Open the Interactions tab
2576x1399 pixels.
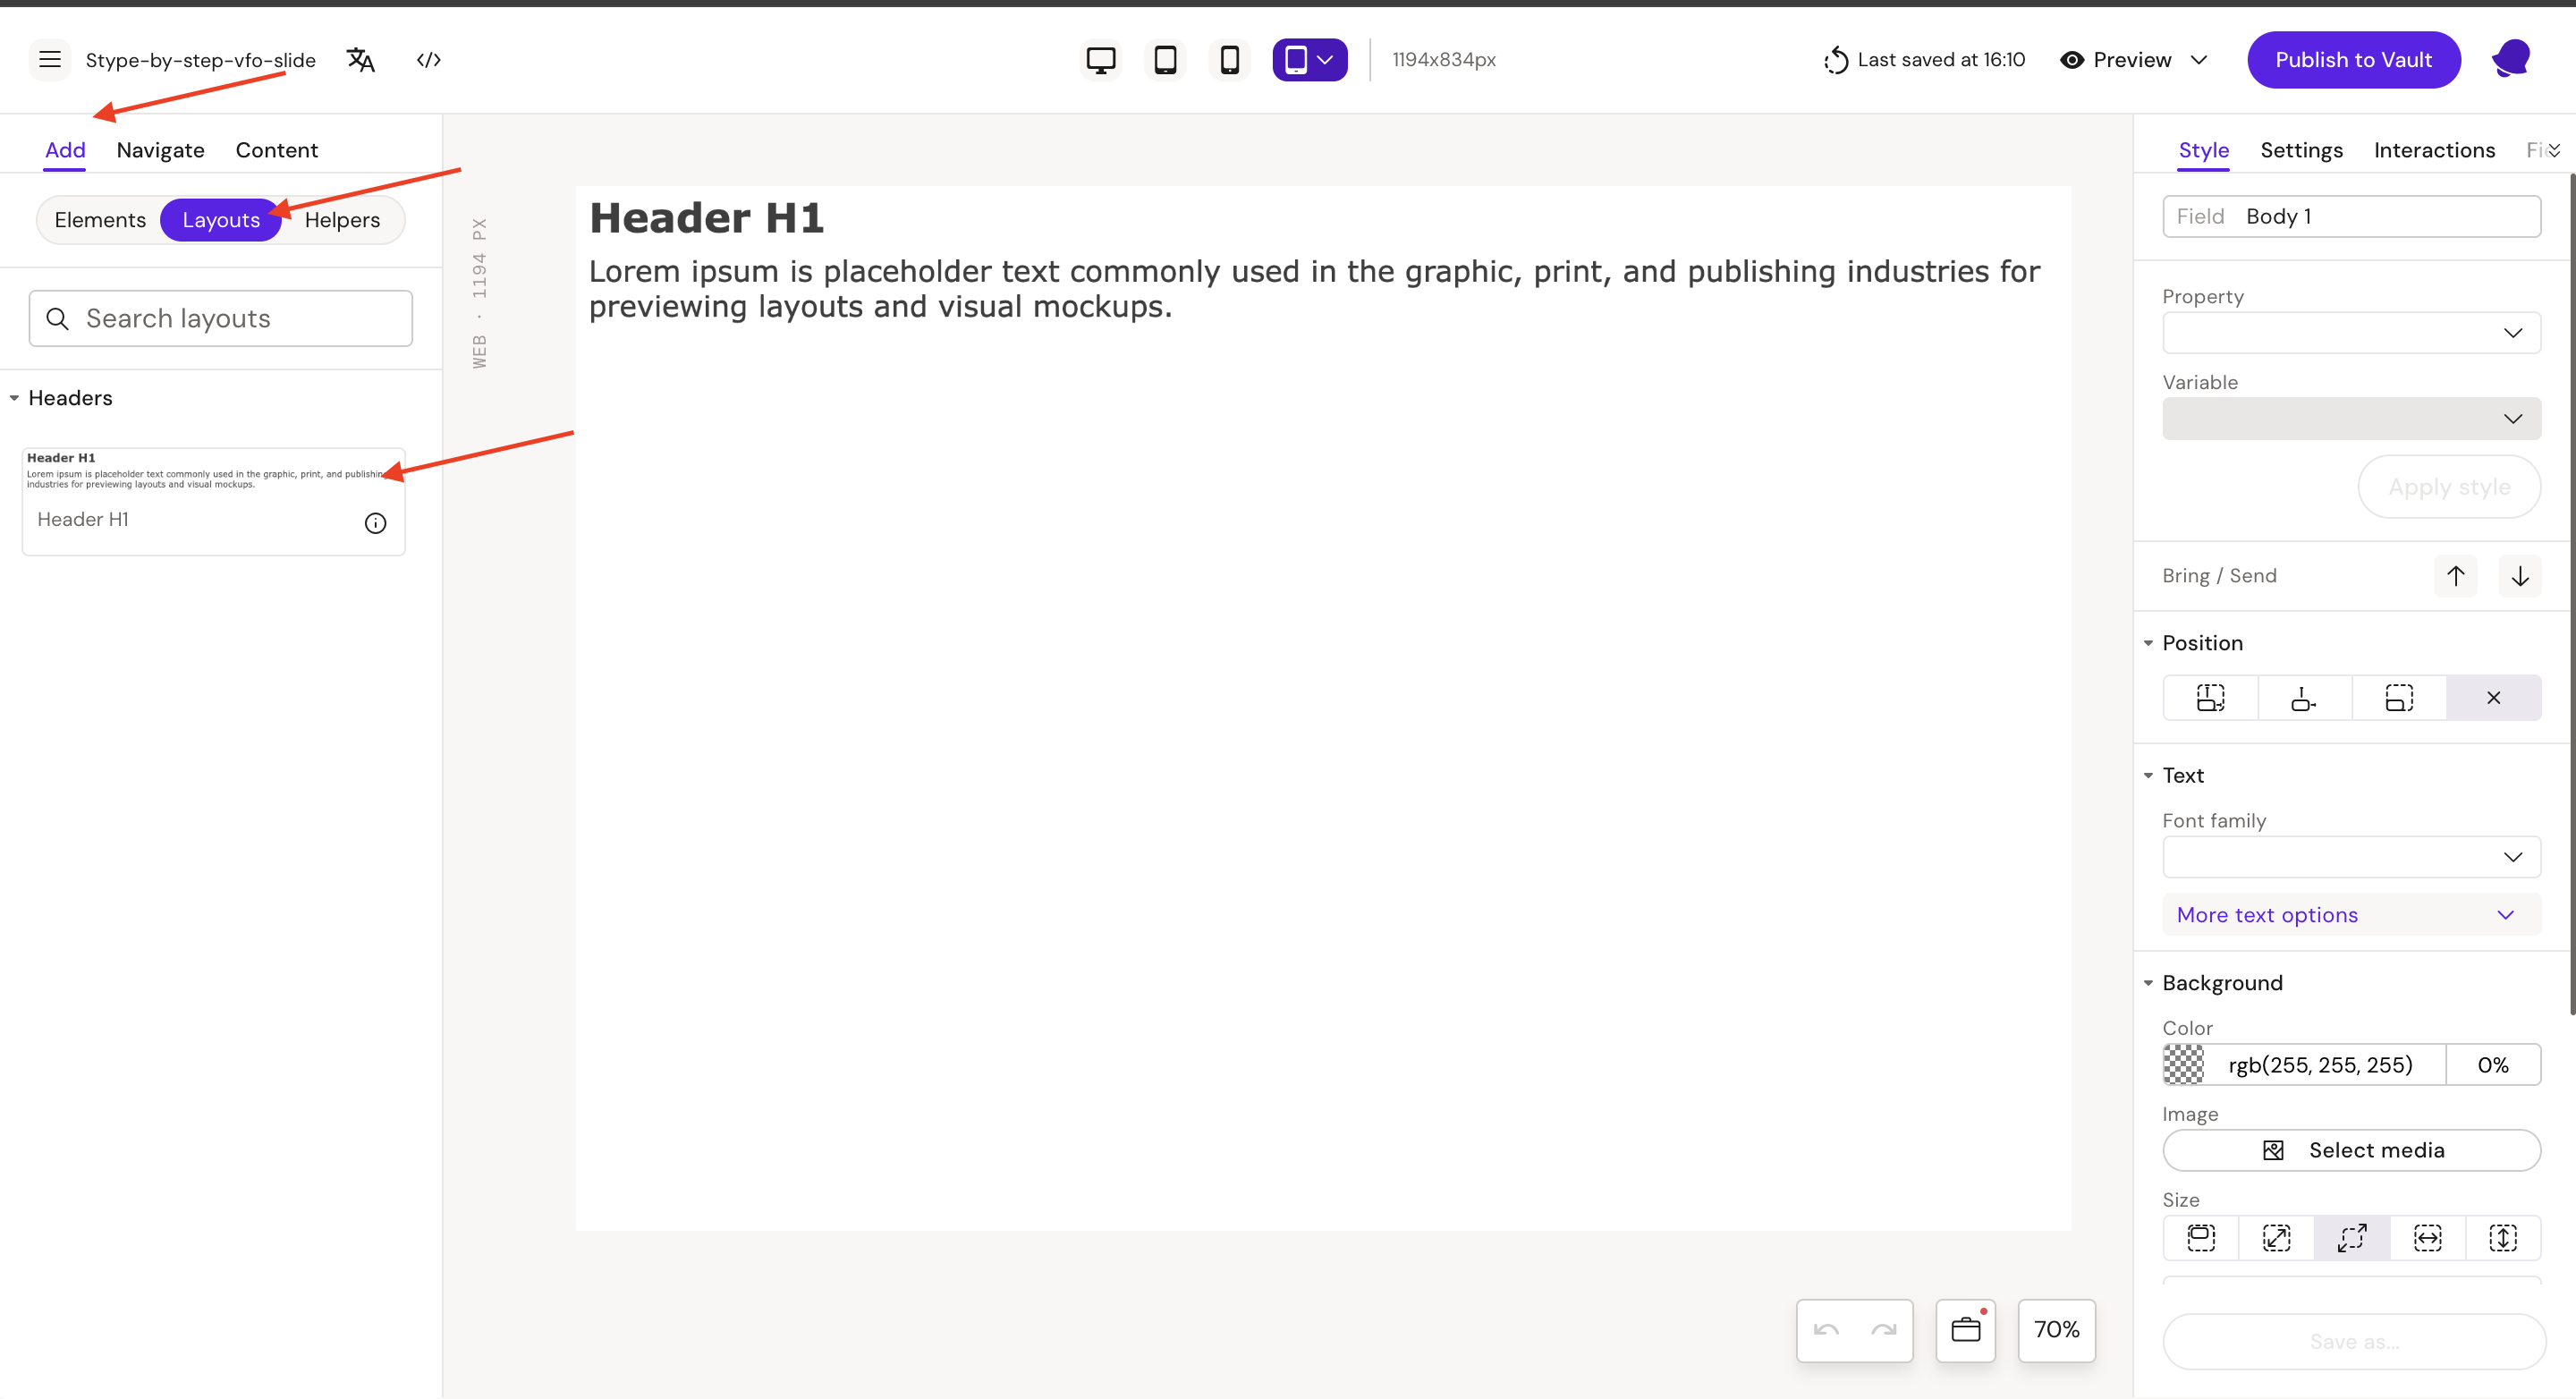pyautogui.click(x=2434, y=150)
